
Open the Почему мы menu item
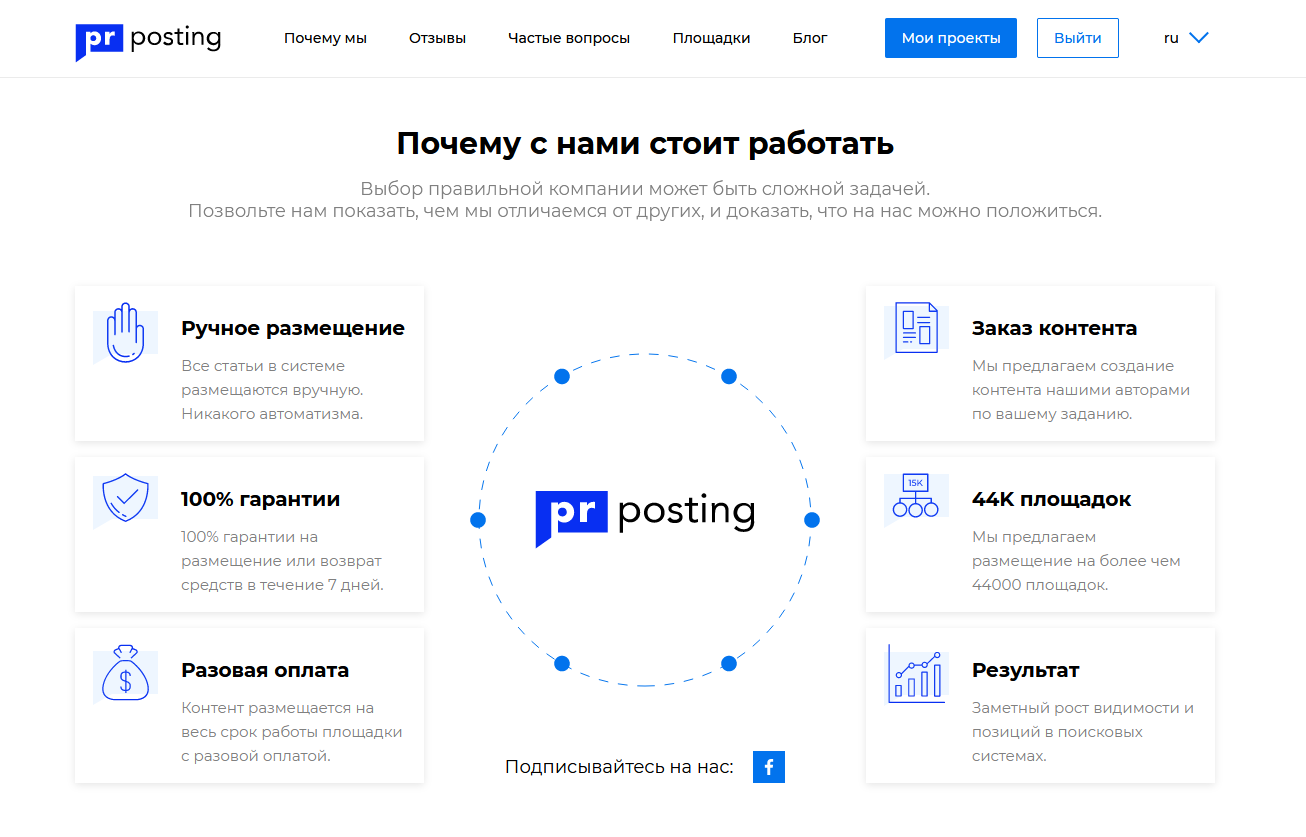[x=325, y=38]
